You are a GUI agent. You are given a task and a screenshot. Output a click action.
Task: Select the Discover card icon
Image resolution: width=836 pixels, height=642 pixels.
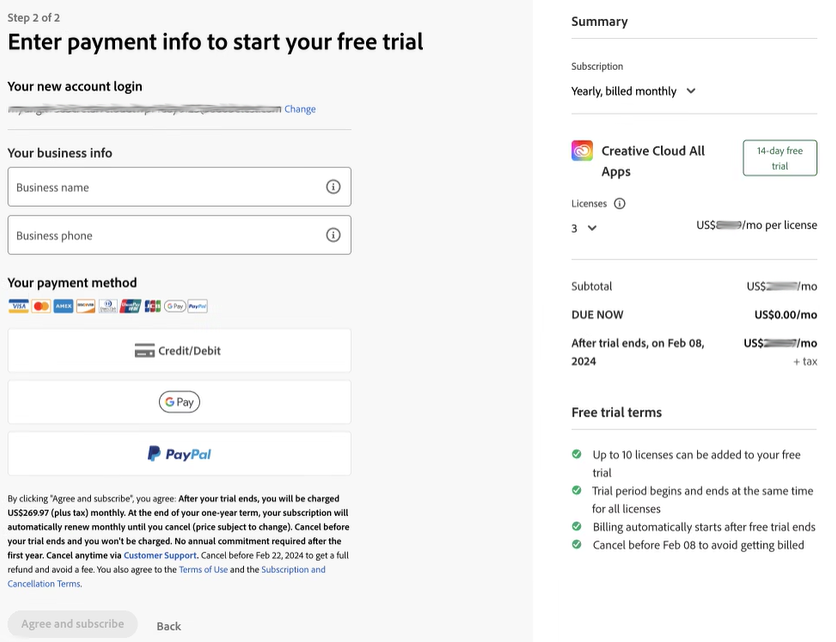point(83,306)
